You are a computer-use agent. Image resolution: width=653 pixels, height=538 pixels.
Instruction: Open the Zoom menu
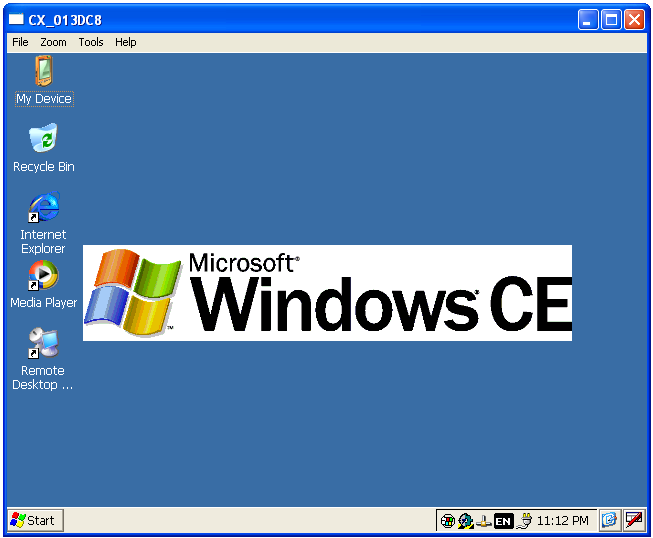(53, 42)
